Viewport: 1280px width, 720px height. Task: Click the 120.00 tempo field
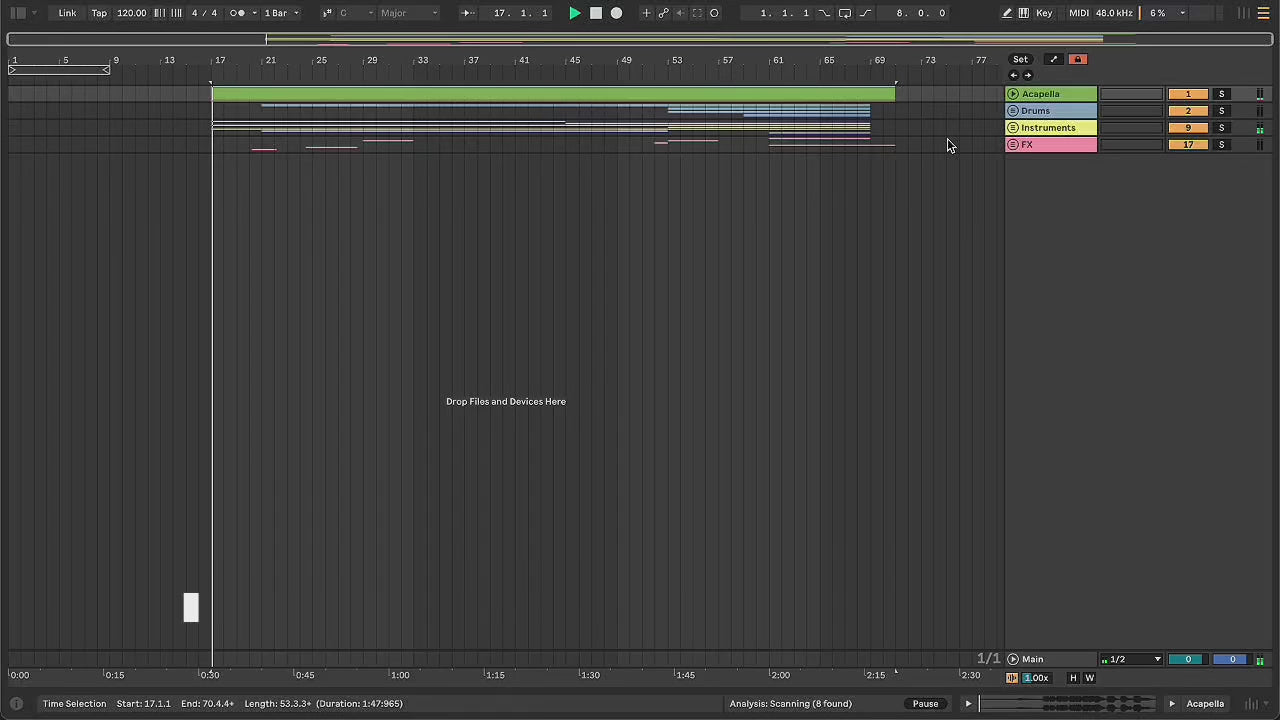(x=131, y=13)
